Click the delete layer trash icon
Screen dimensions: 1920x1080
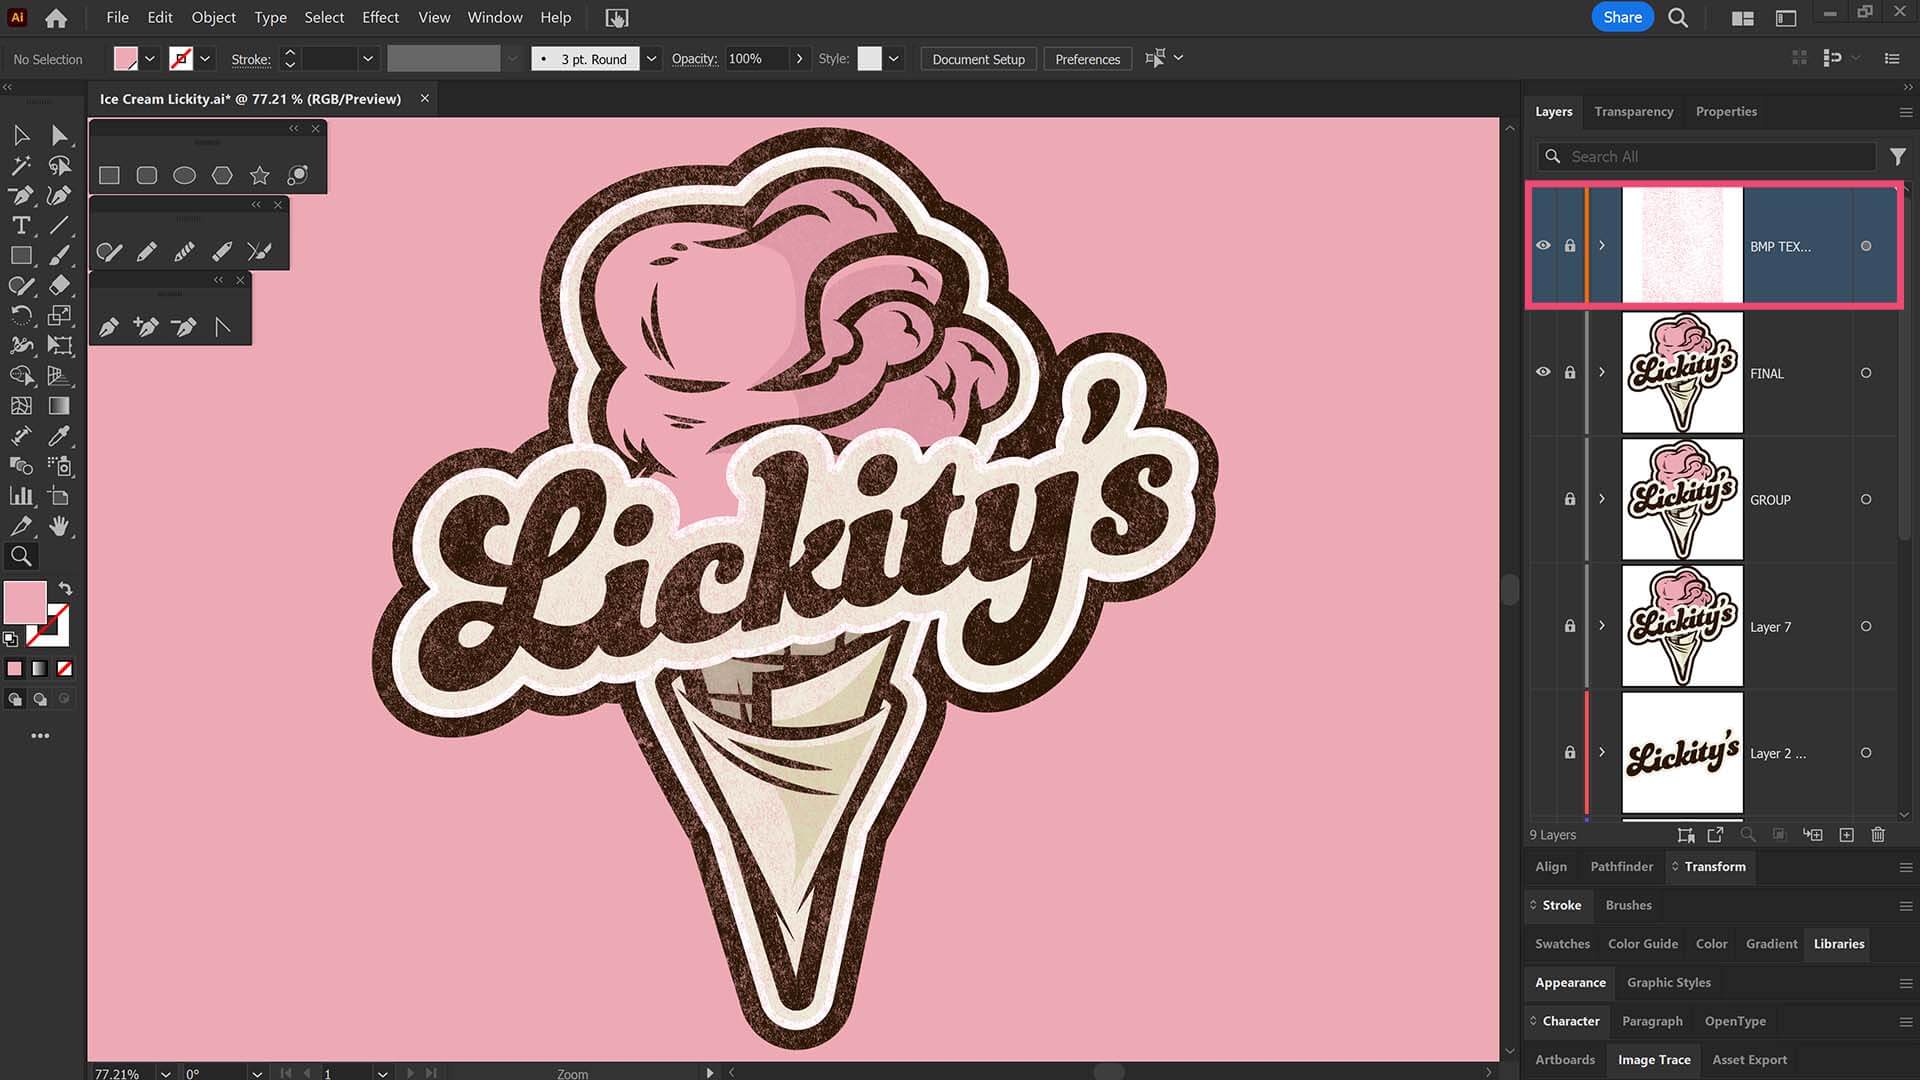(x=1878, y=835)
